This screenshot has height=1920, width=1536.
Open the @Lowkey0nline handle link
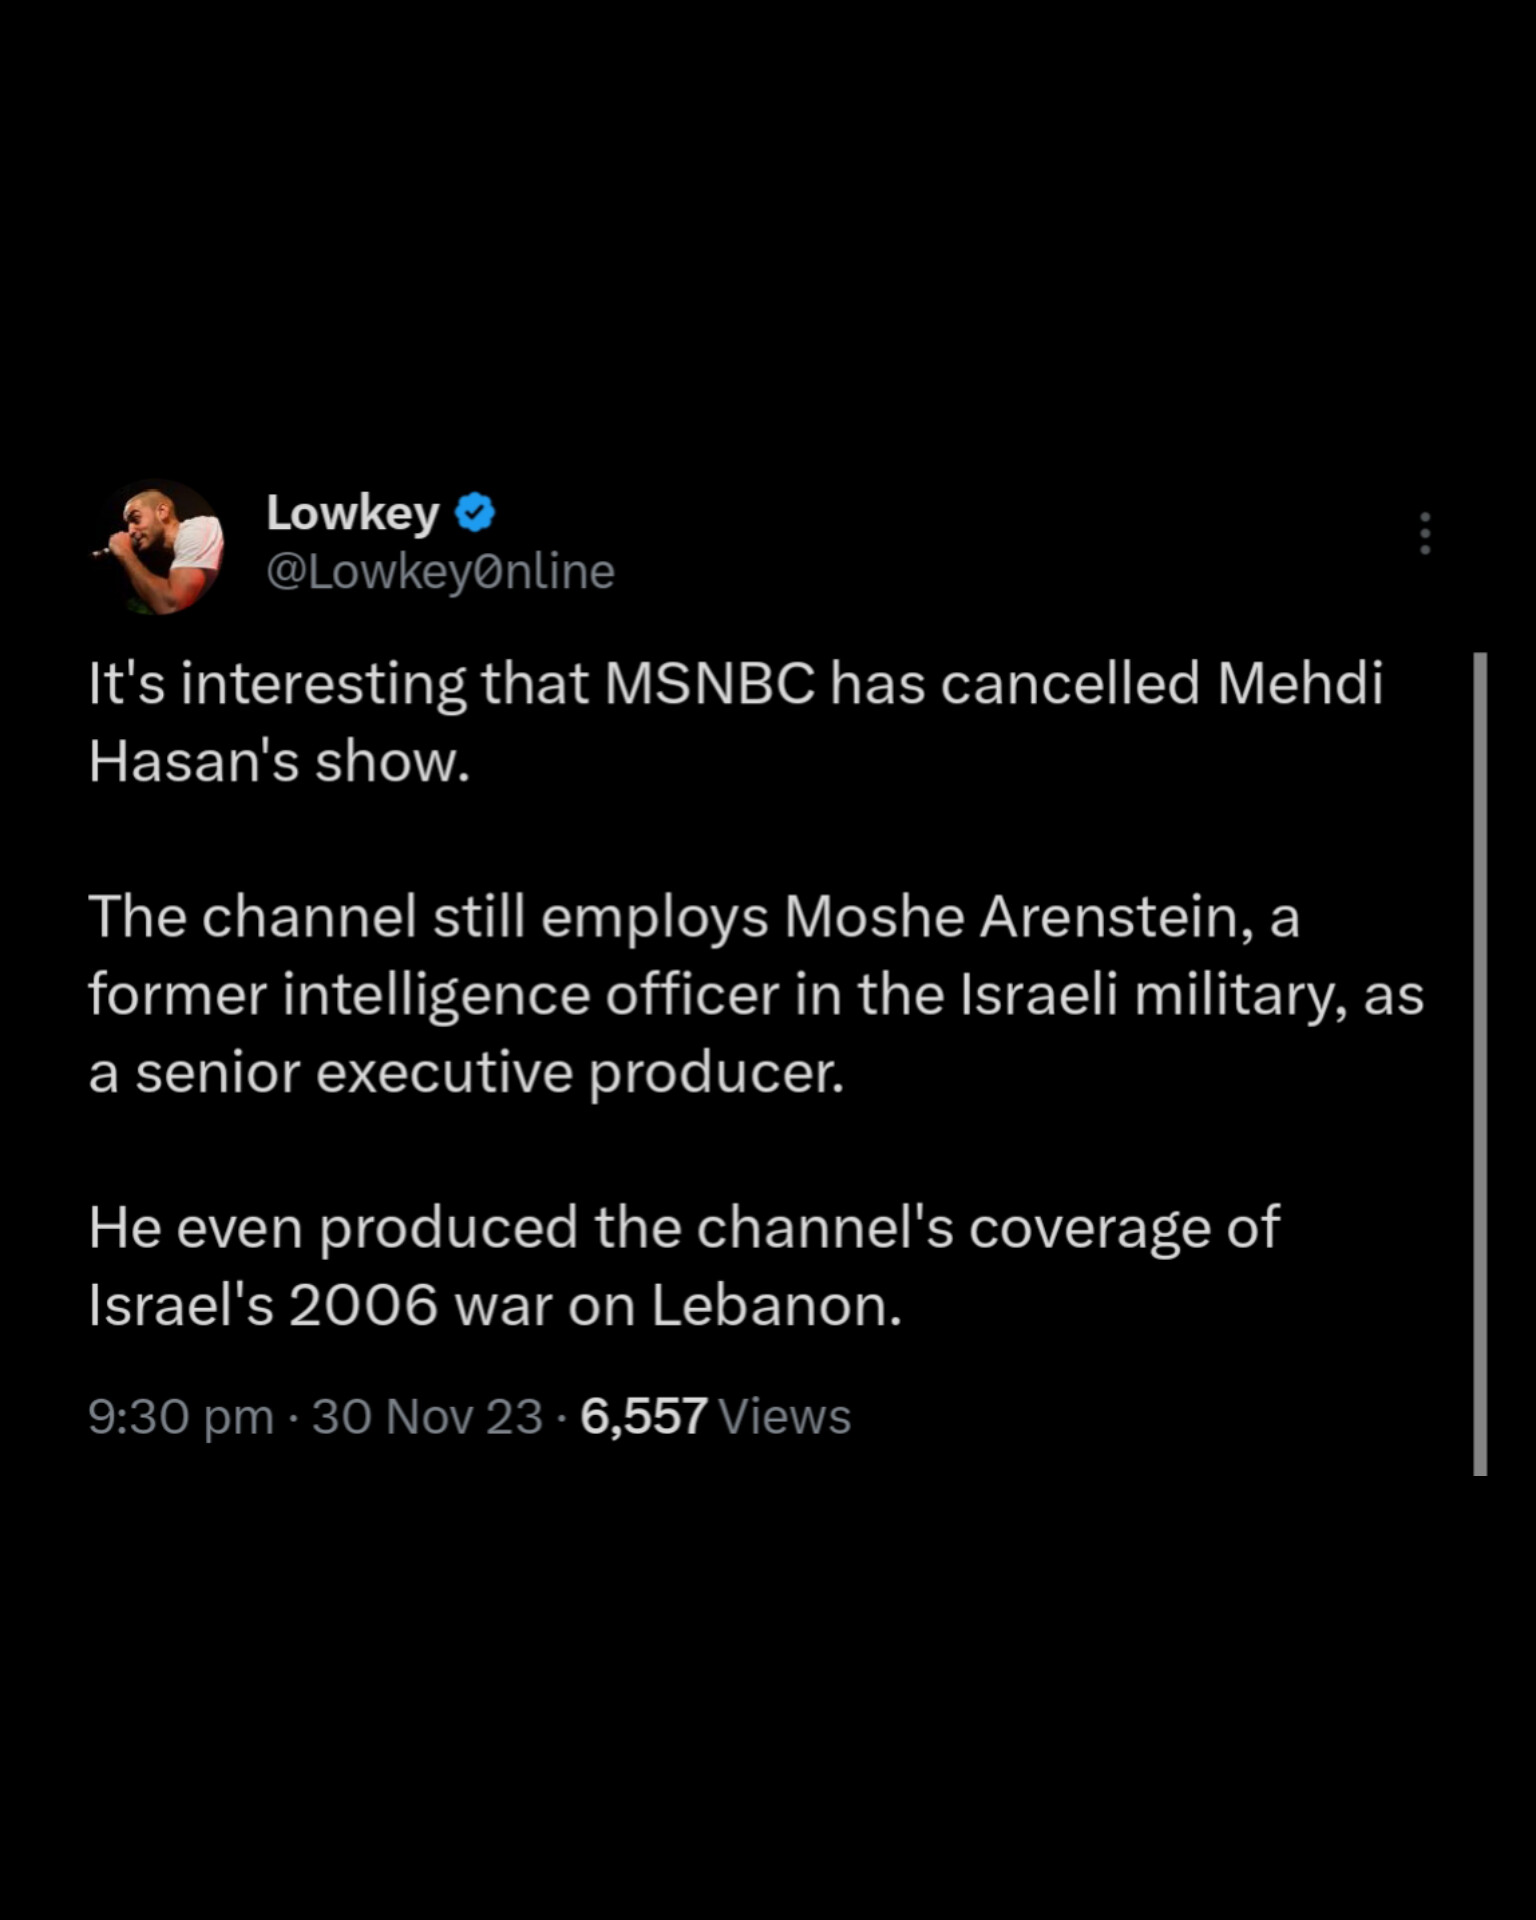440,572
